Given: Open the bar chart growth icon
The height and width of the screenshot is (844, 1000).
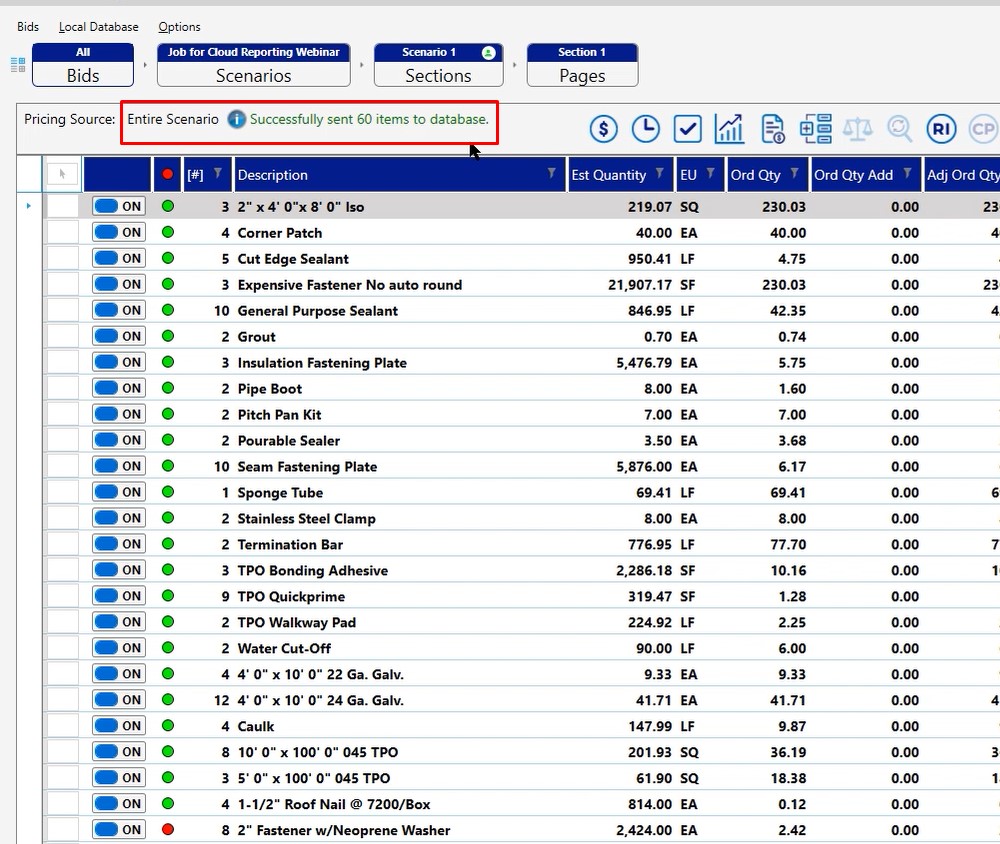Looking at the screenshot, I should pyautogui.click(x=729, y=128).
